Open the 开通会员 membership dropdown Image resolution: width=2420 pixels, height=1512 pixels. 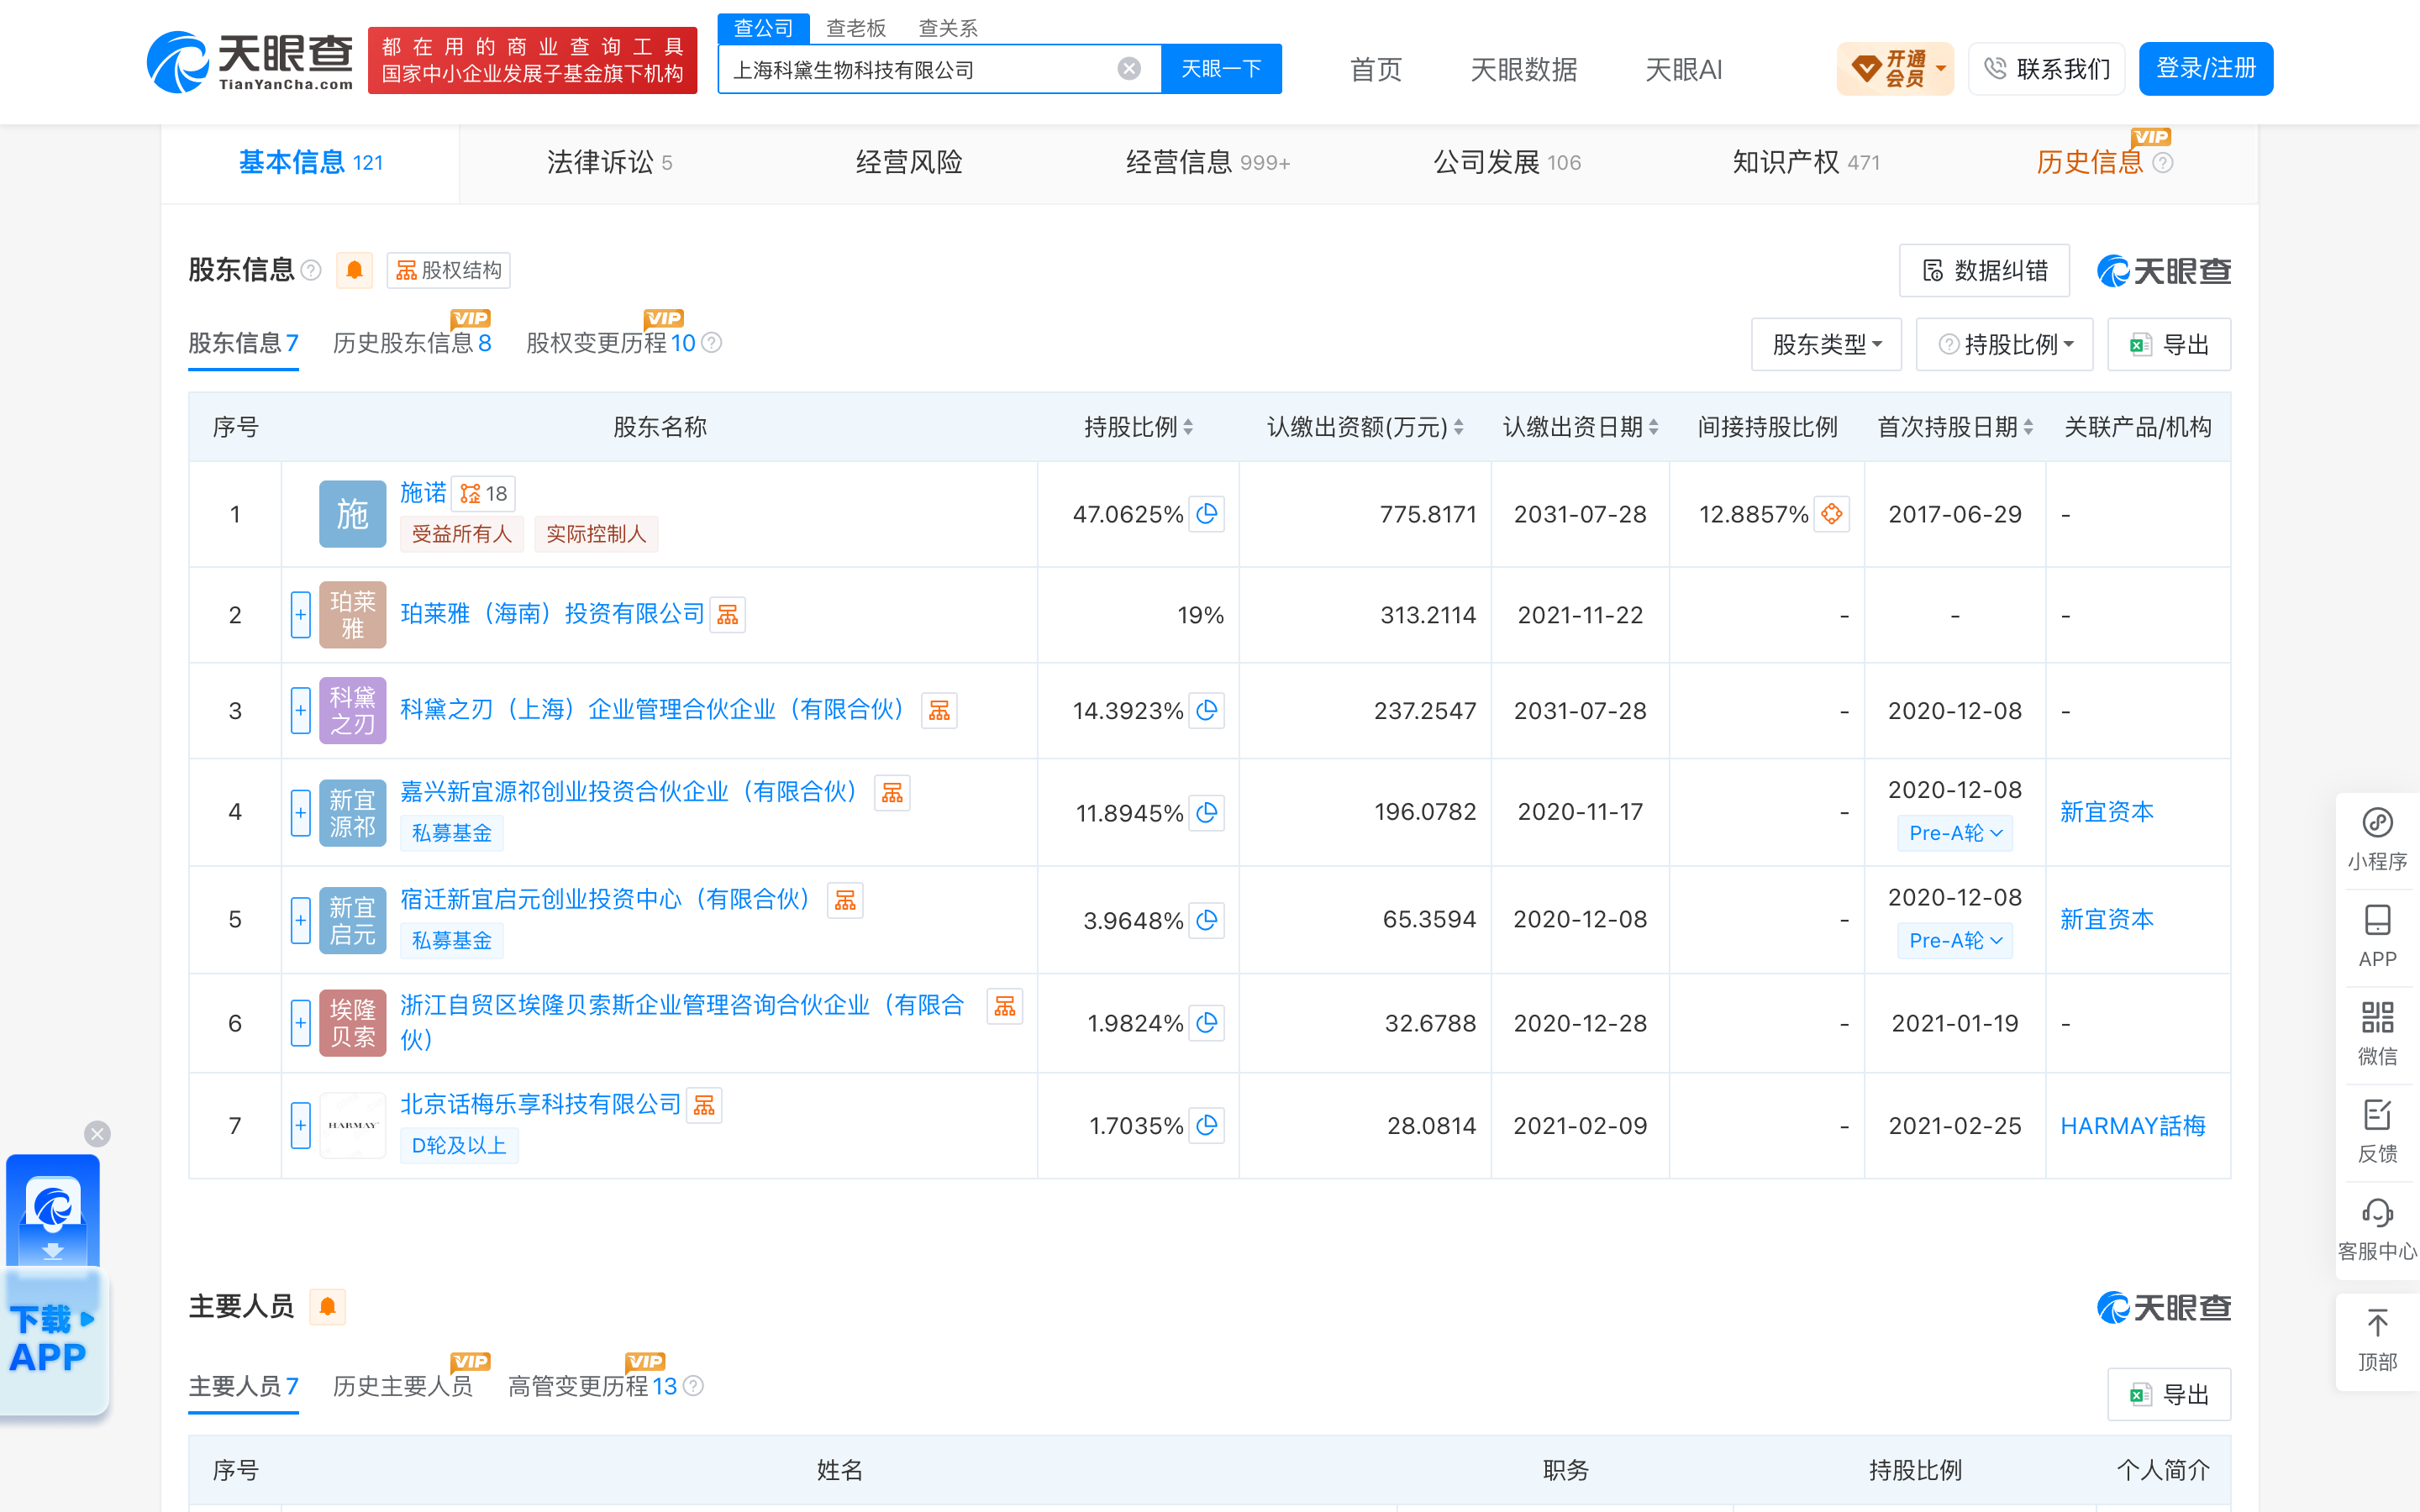click(1895, 69)
